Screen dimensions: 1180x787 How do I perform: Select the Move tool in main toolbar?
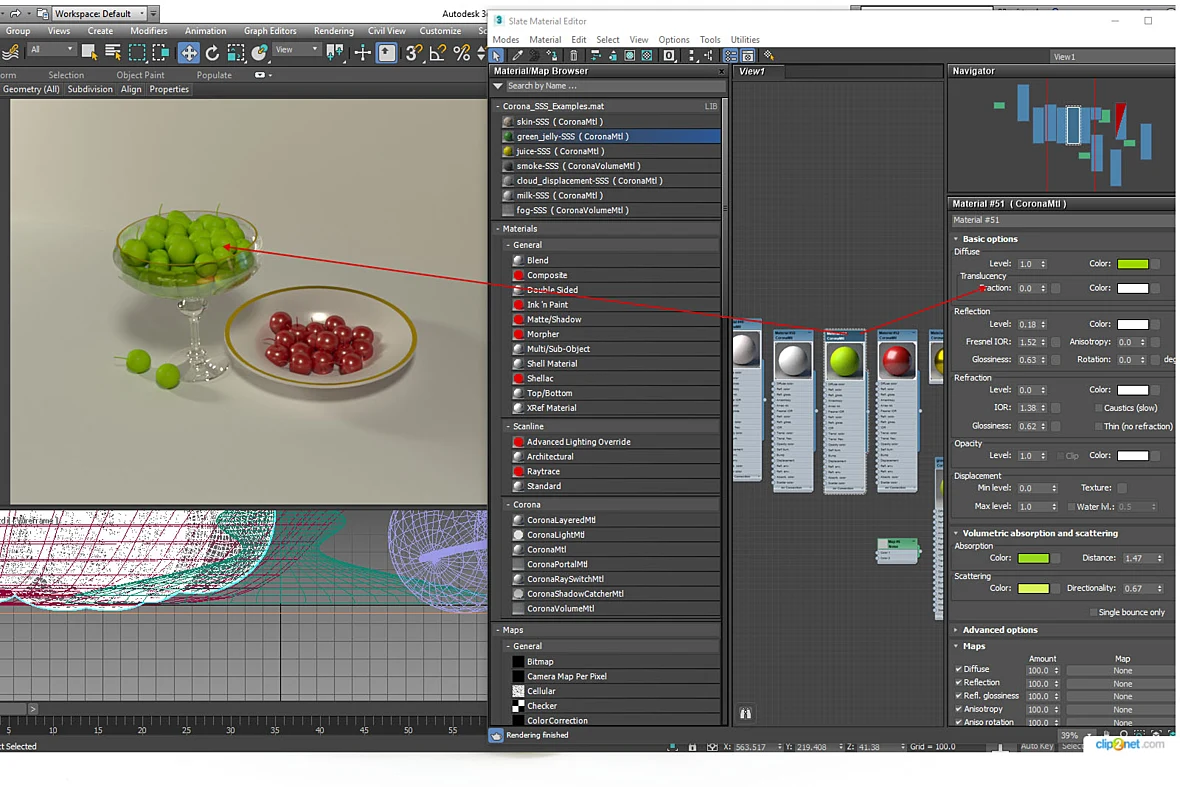coord(188,53)
